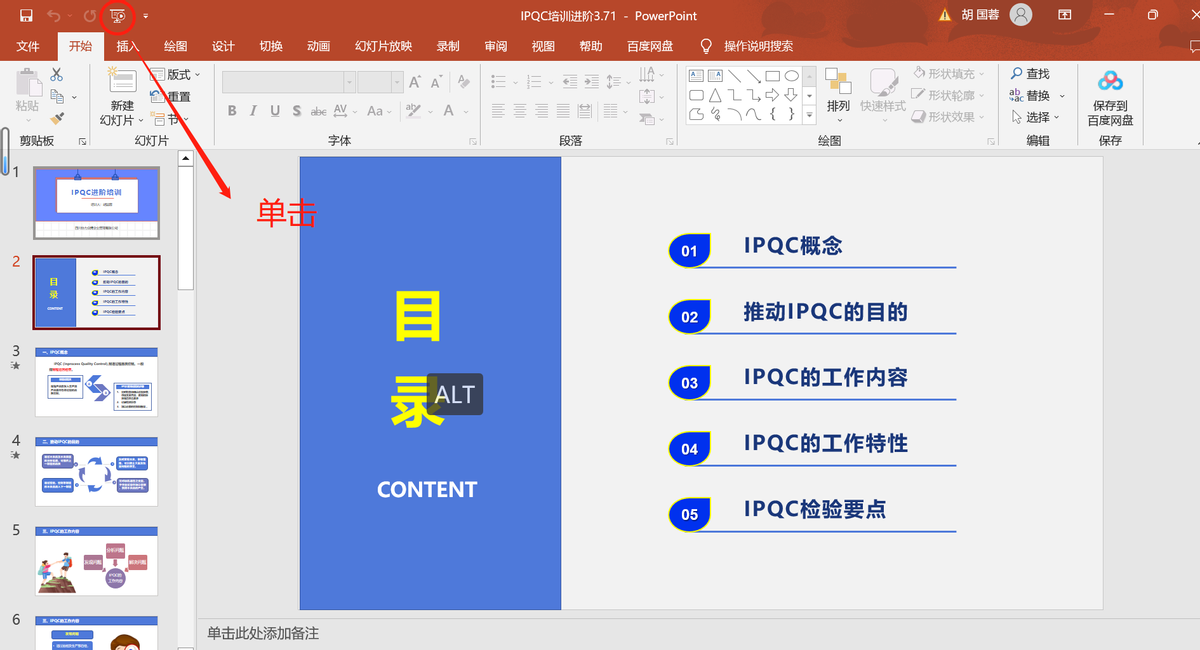Switch to the 幻灯片放映 tab
Image resolution: width=1200 pixels, height=650 pixels.
[x=383, y=46]
